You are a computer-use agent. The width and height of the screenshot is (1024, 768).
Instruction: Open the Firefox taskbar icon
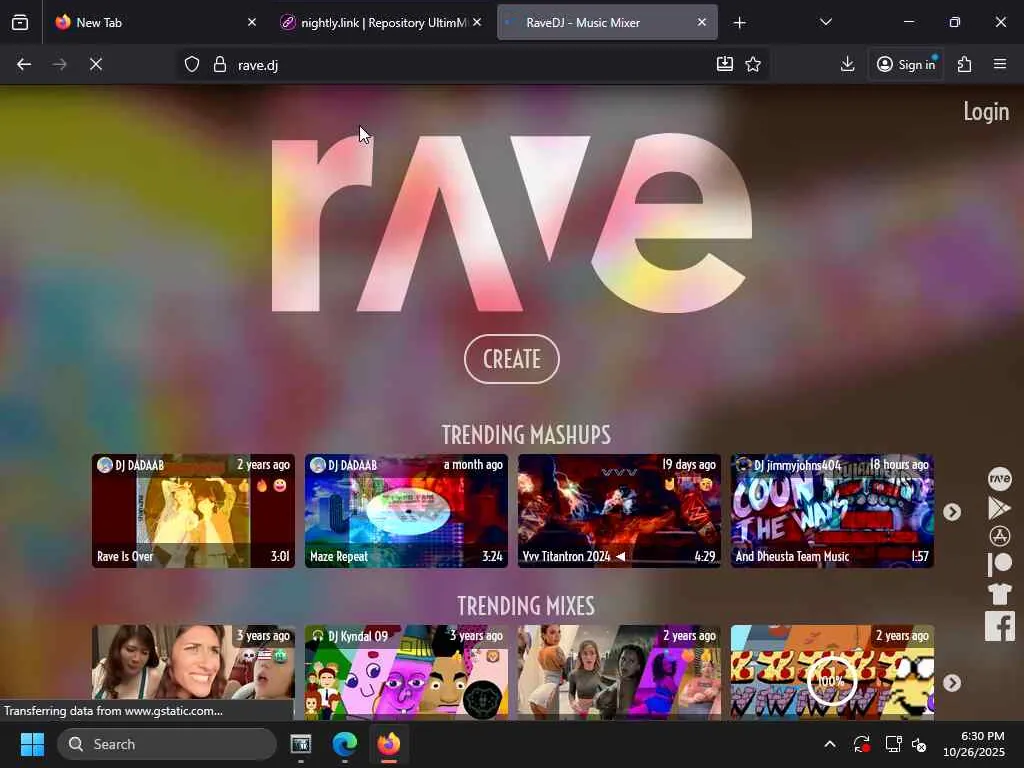389,744
